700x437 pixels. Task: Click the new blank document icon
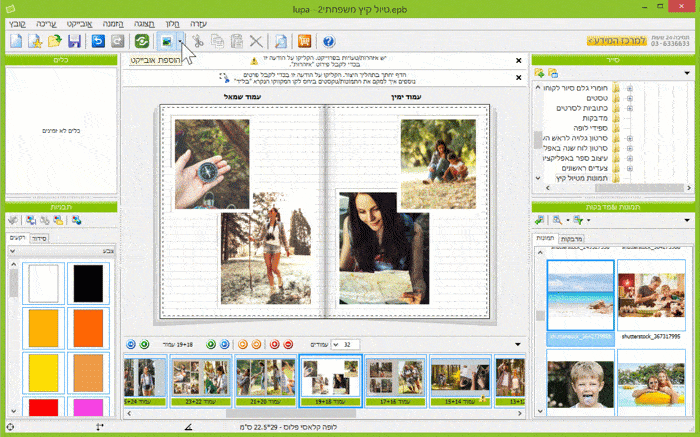click(17, 41)
